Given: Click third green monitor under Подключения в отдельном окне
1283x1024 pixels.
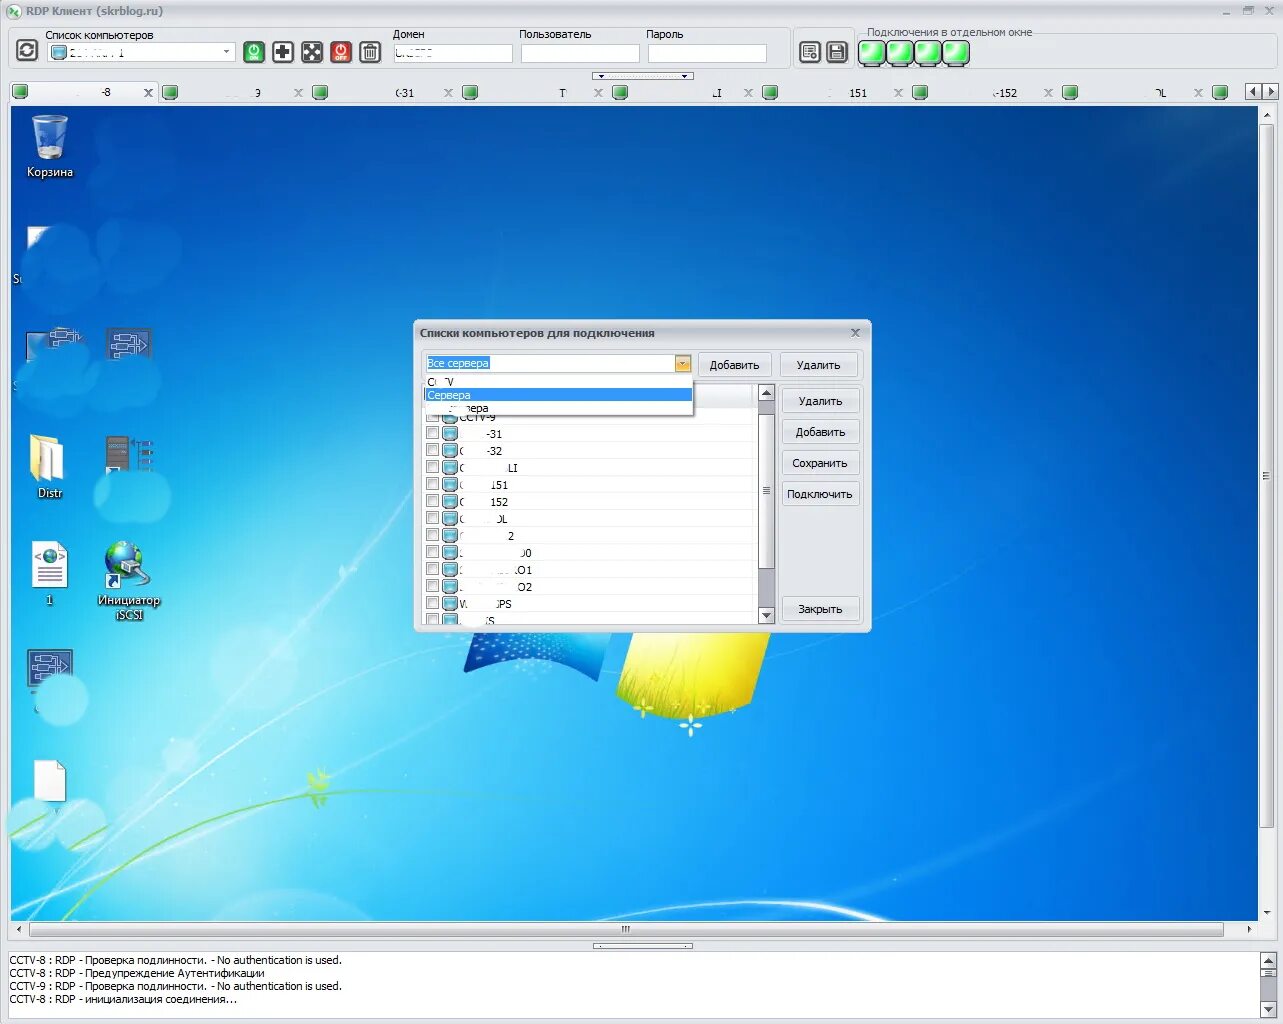Looking at the screenshot, I should (928, 53).
